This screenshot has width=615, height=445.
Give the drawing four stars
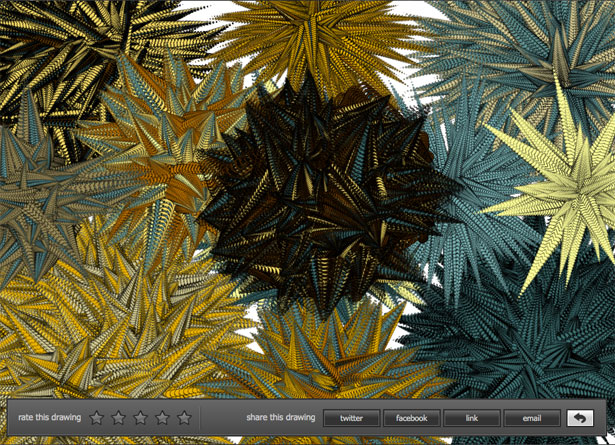coord(162,418)
